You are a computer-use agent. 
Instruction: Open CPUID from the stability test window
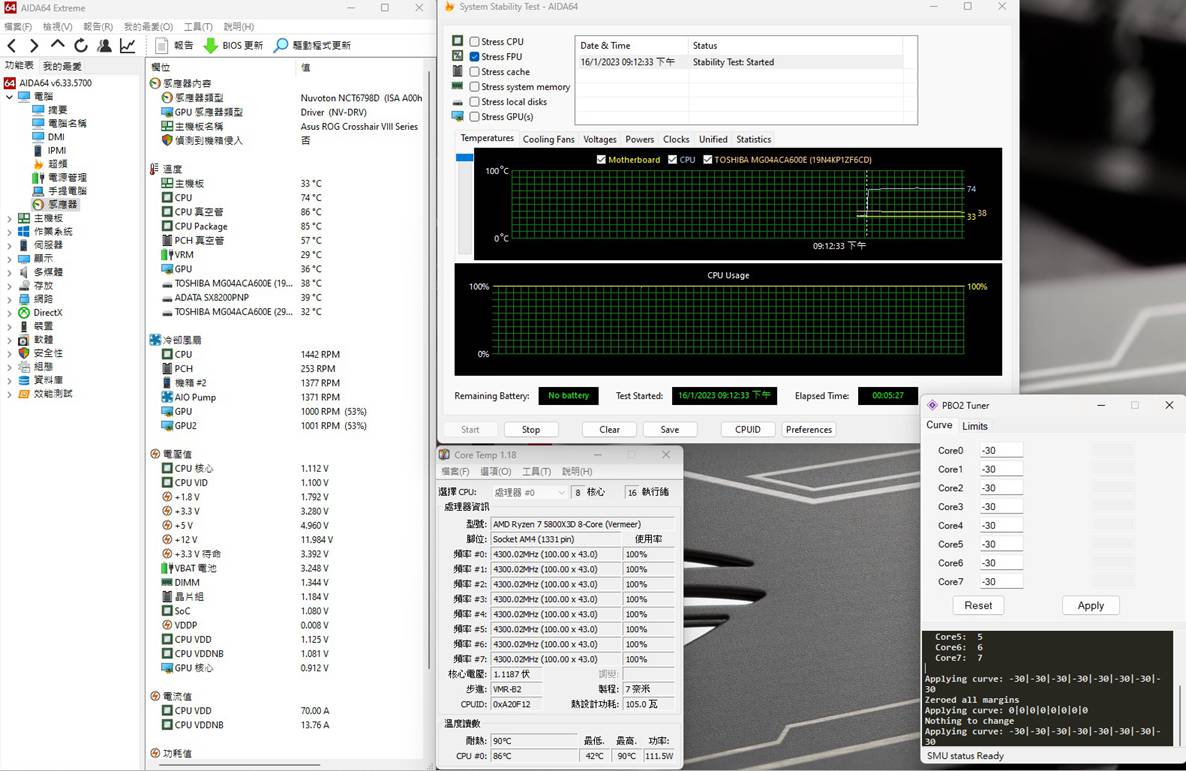[748, 430]
